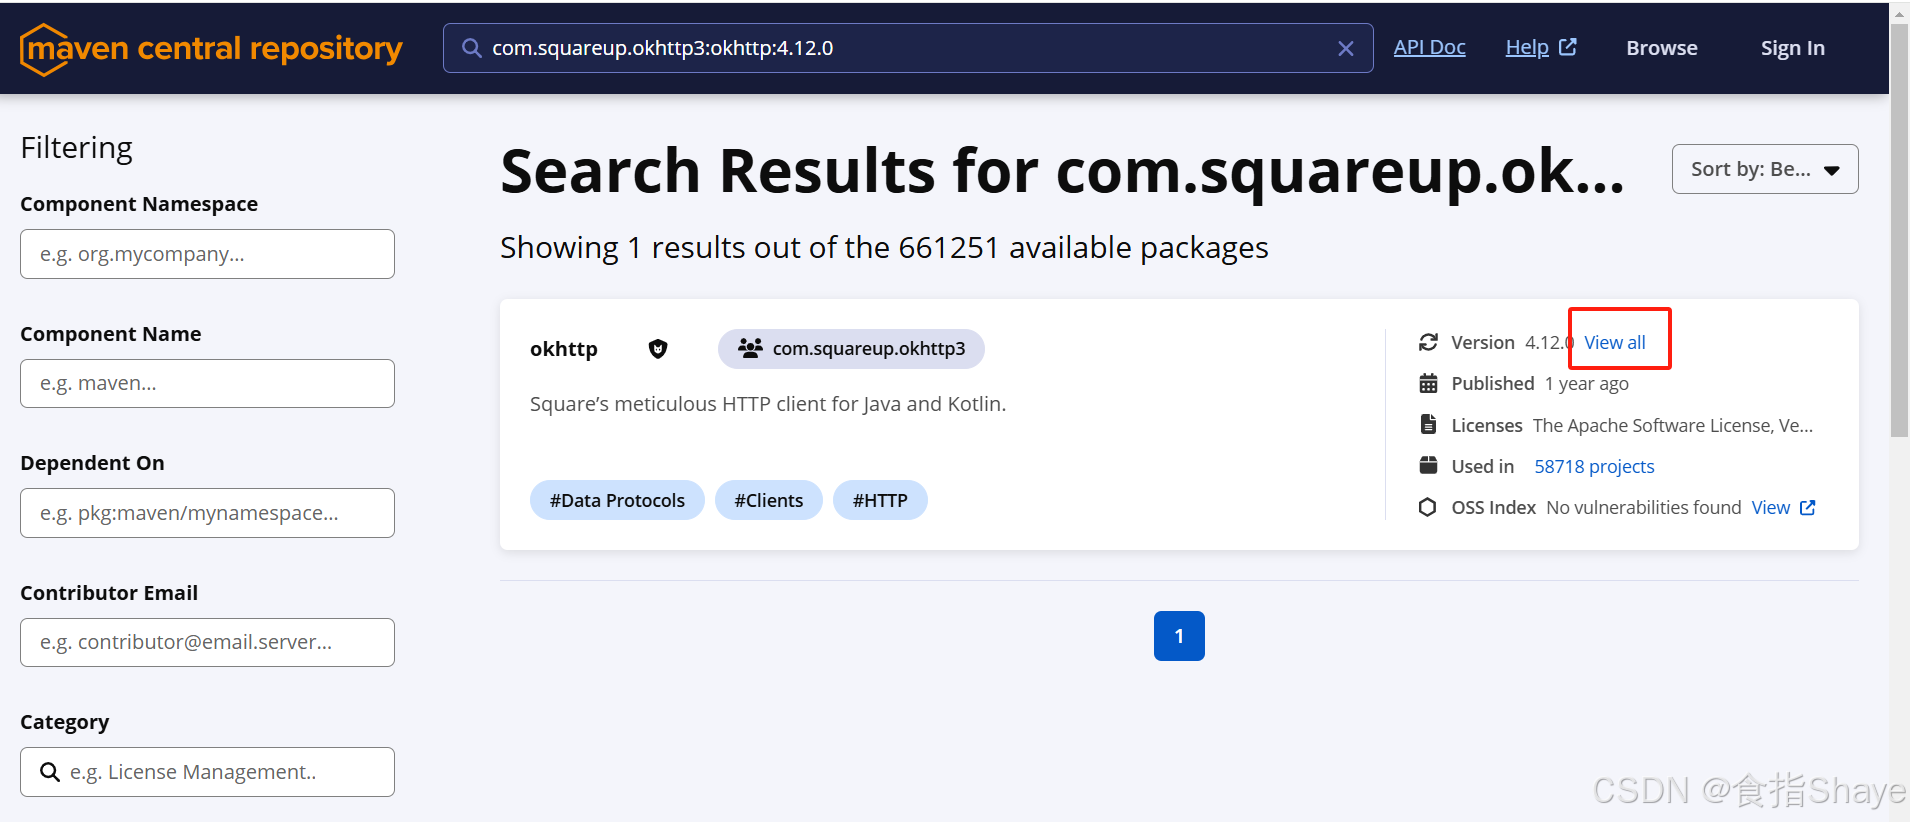The image size is (1910, 822).
Task: Open the Sort by dropdown
Action: coord(1765,169)
